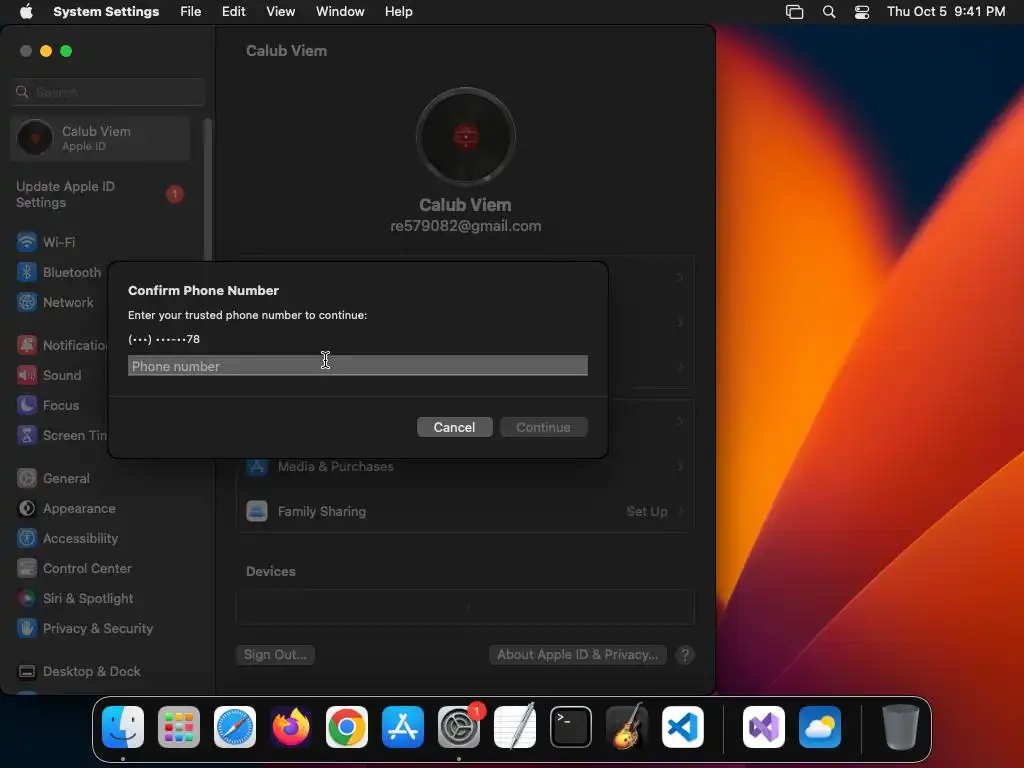This screenshot has width=1024, height=768.
Task: Open the File menu
Action: 191,12
